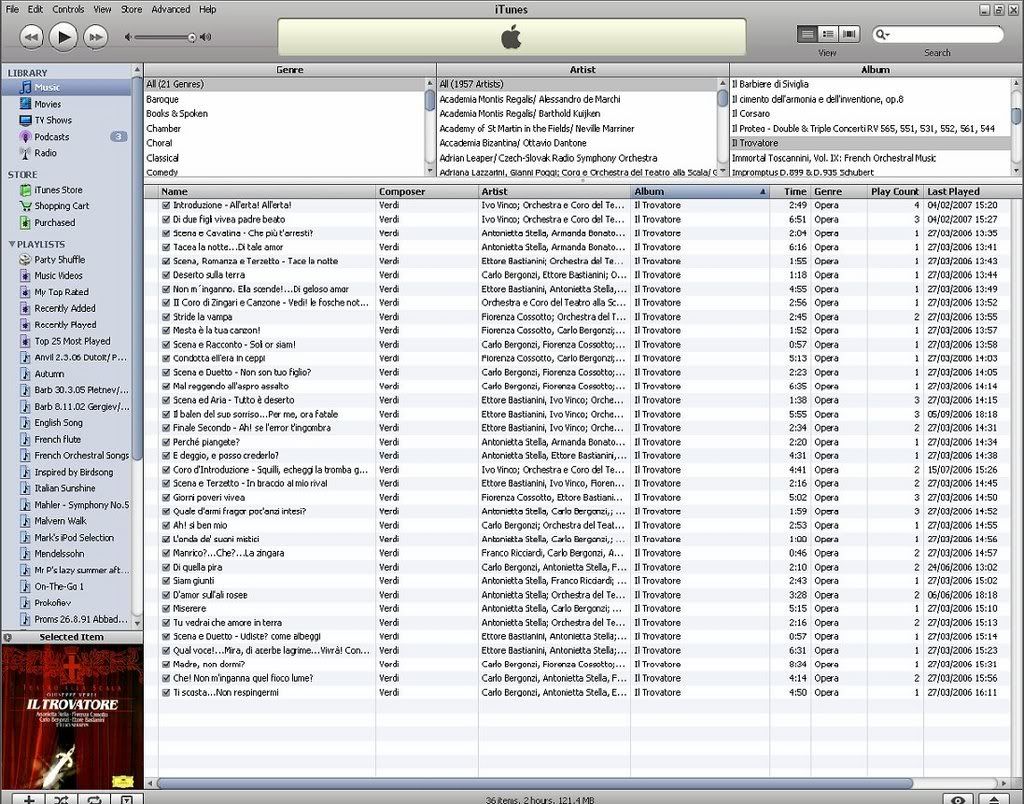This screenshot has width=1024, height=804.
Task: Uncheck 'Condotta ell'era in ceppi' checkbox
Action: [166, 359]
